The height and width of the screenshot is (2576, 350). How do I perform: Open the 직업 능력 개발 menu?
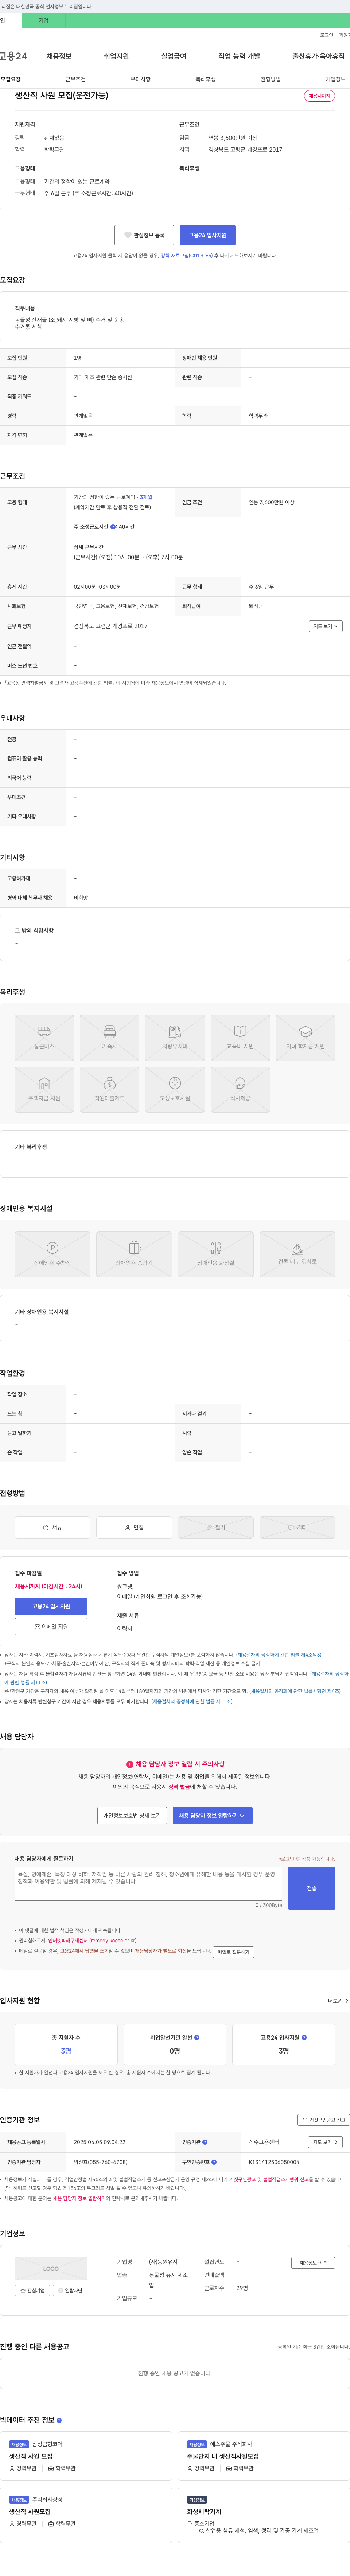(x=240, y=56)
